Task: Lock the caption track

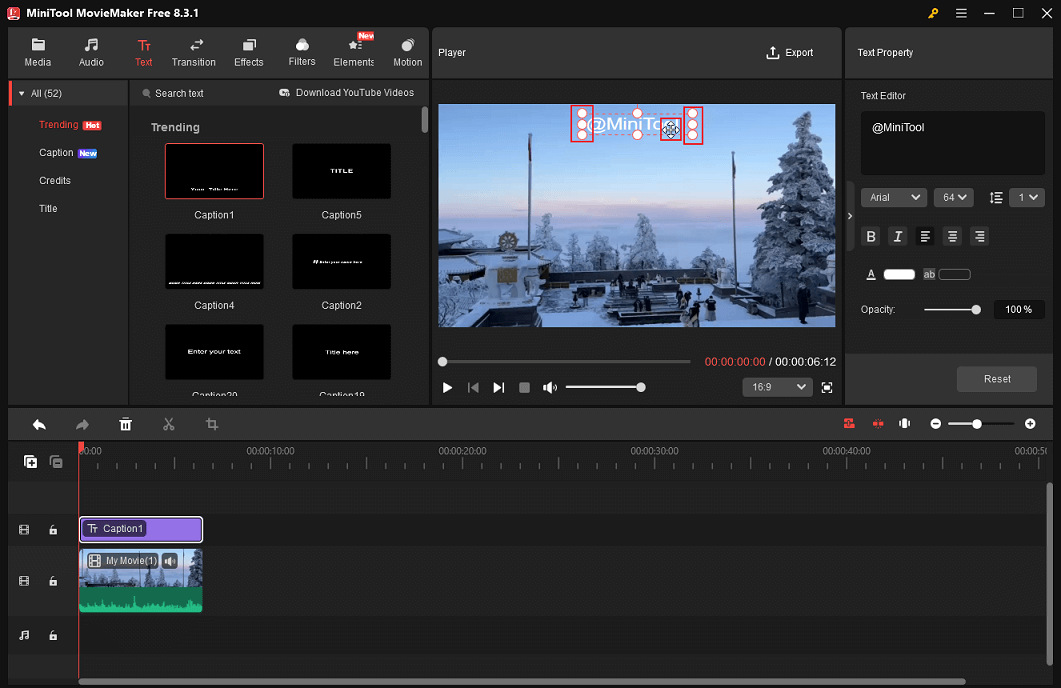Action: [53, 529]
